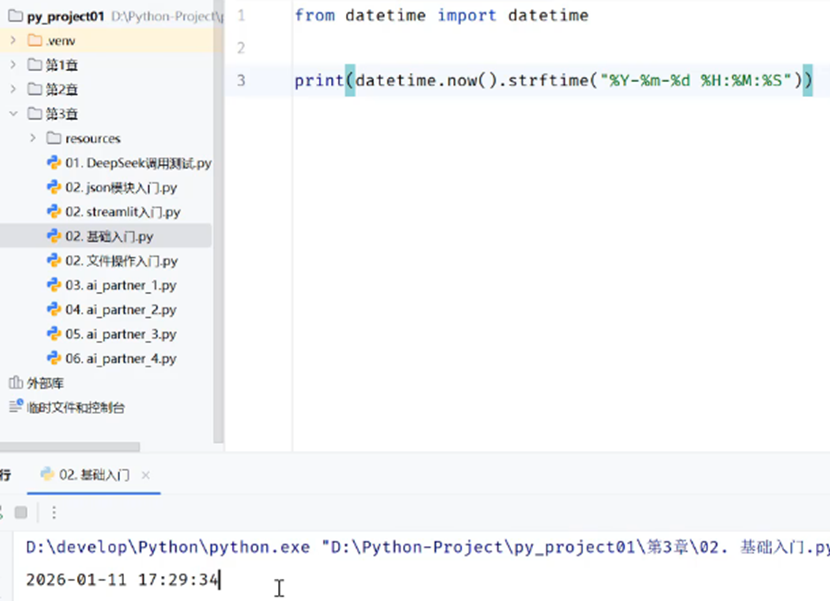830x601 pixels.
Task: Select the py_project01 root folder
Action: [x=66, y=16]
